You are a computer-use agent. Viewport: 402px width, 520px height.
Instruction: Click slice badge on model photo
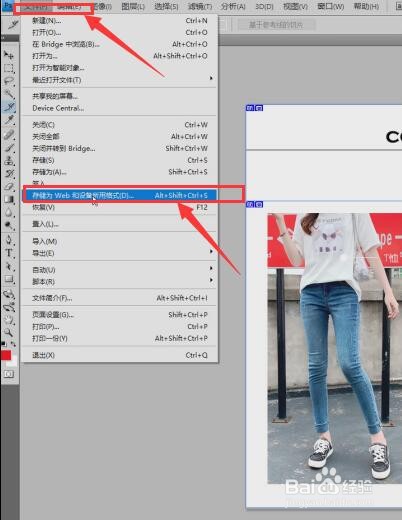[x=254, y=204]
